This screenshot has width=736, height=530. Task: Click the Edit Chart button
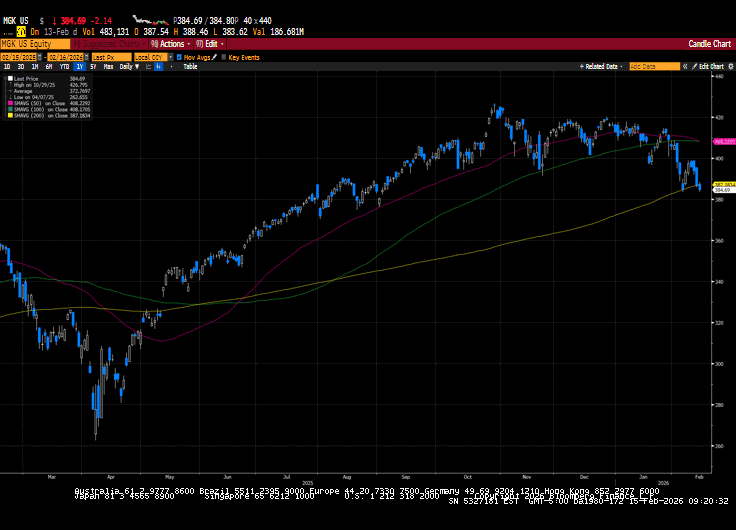click(708, 66)
